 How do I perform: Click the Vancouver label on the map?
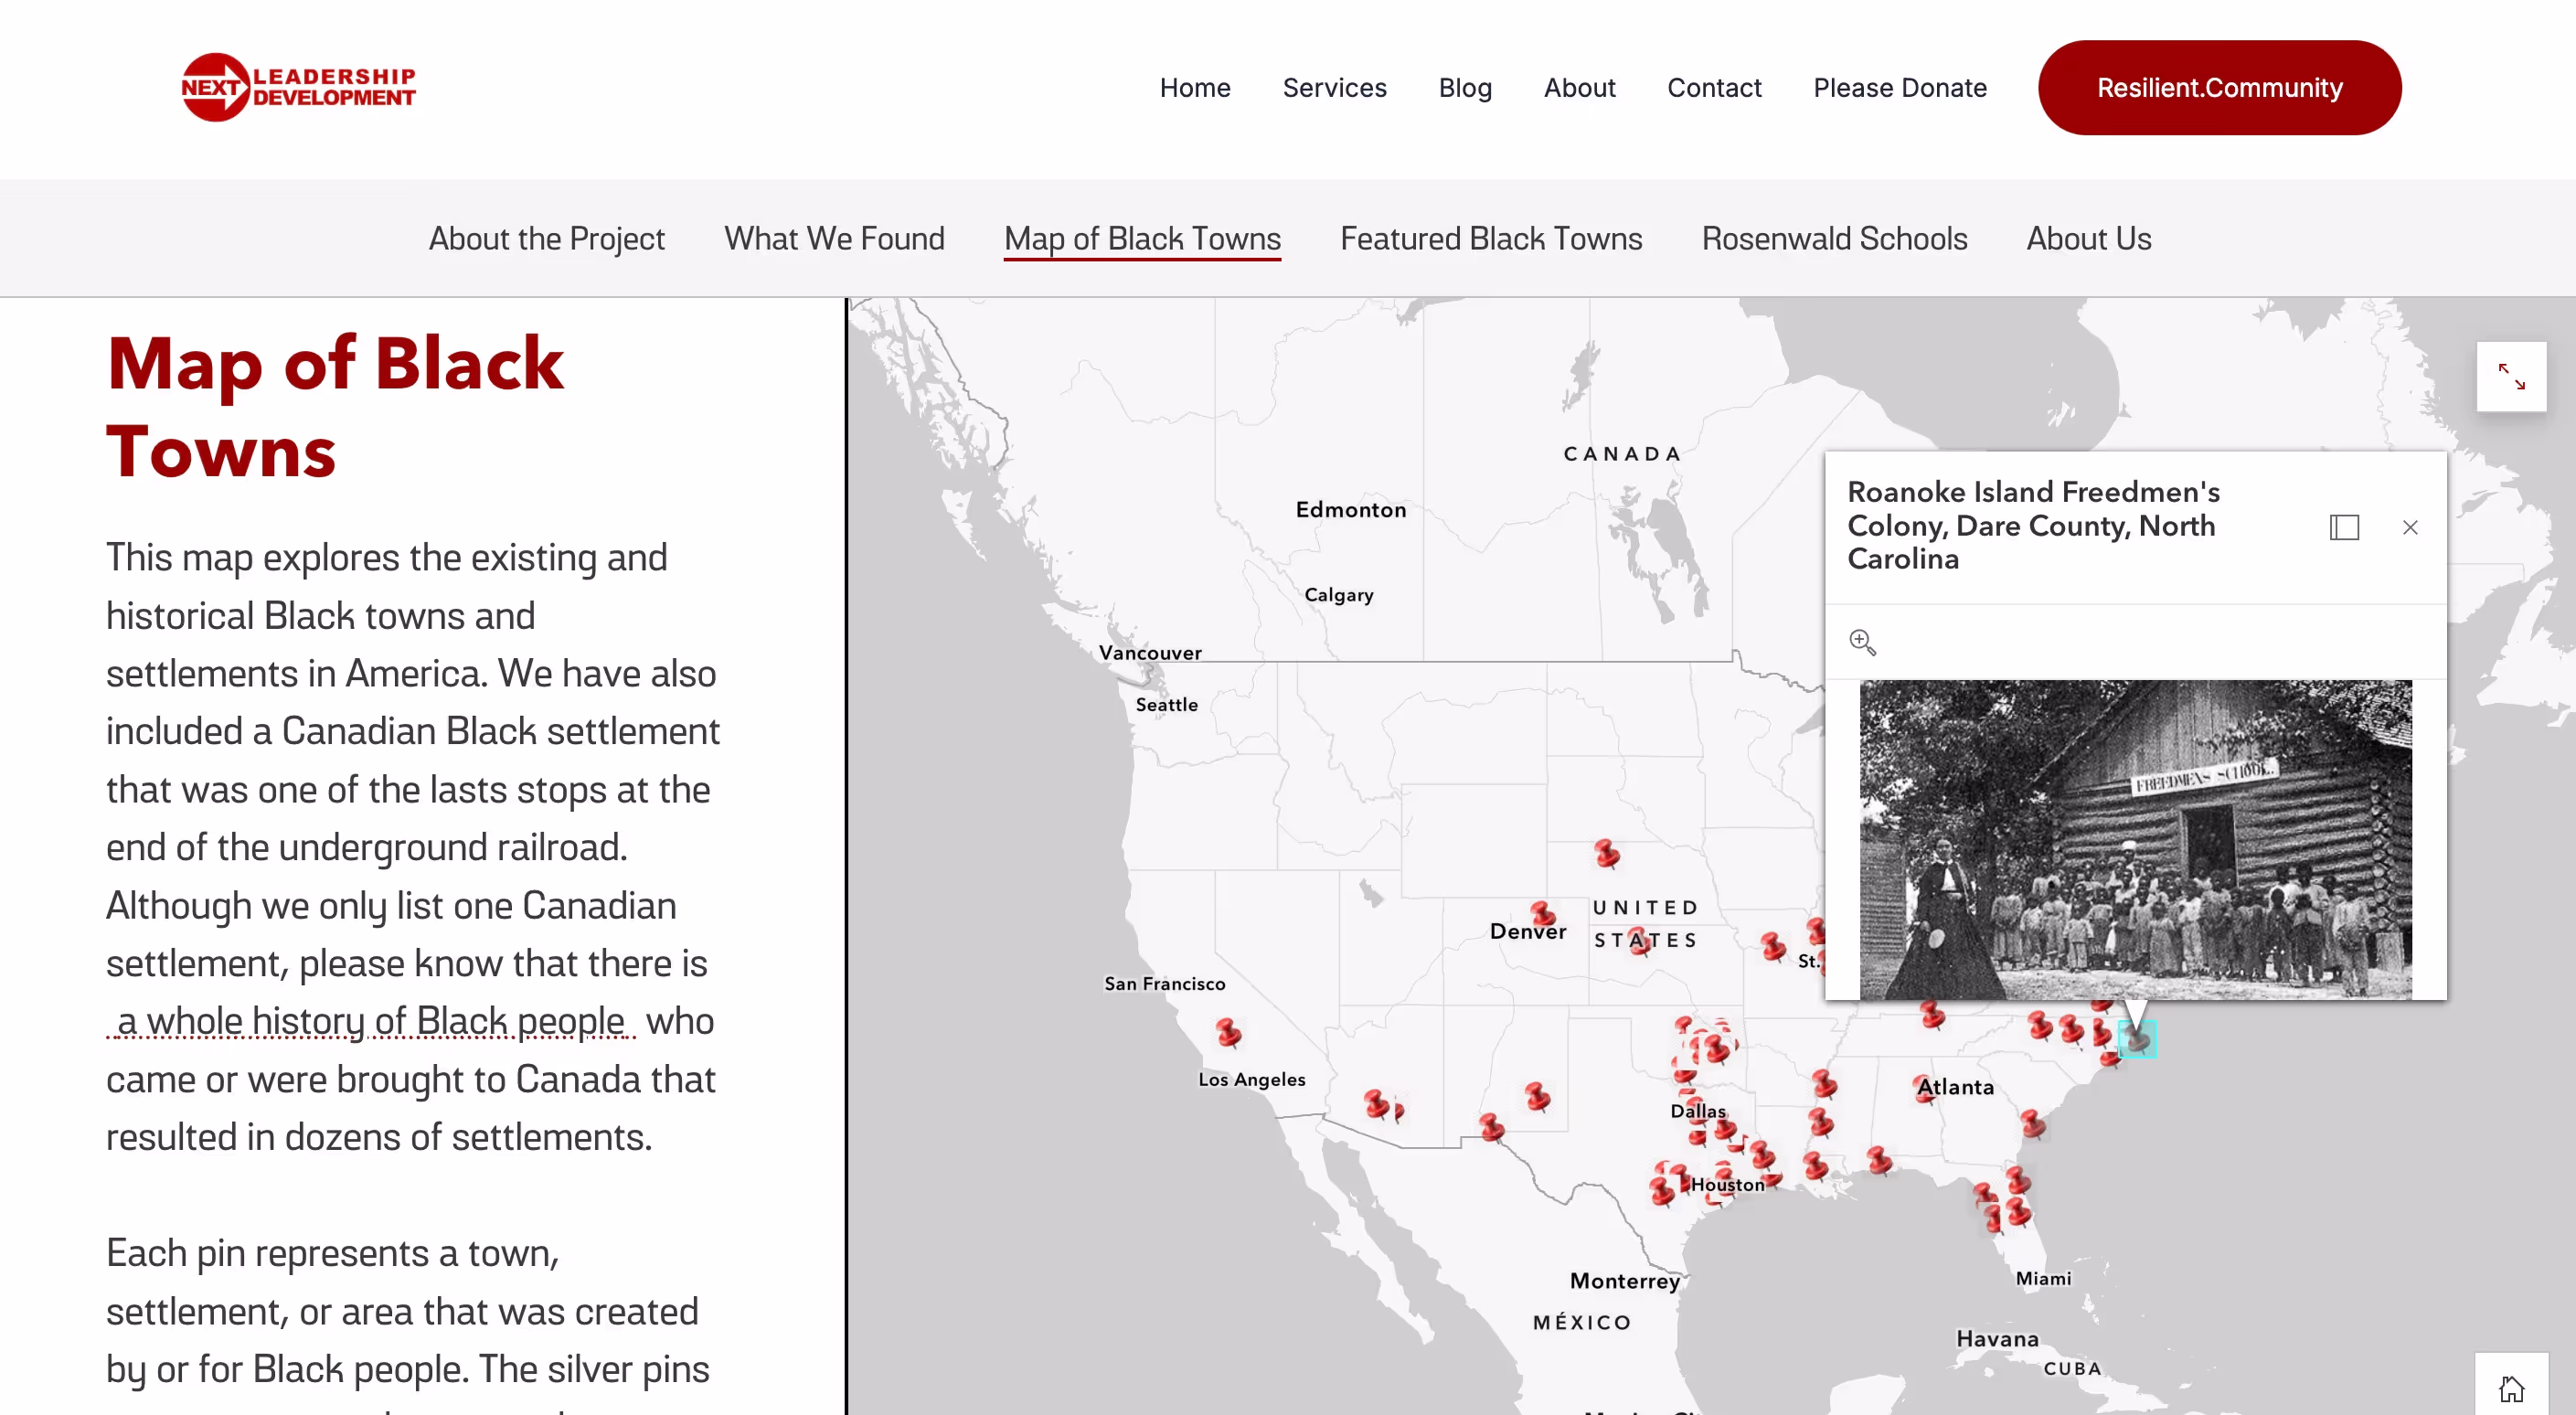[1150, 653]
